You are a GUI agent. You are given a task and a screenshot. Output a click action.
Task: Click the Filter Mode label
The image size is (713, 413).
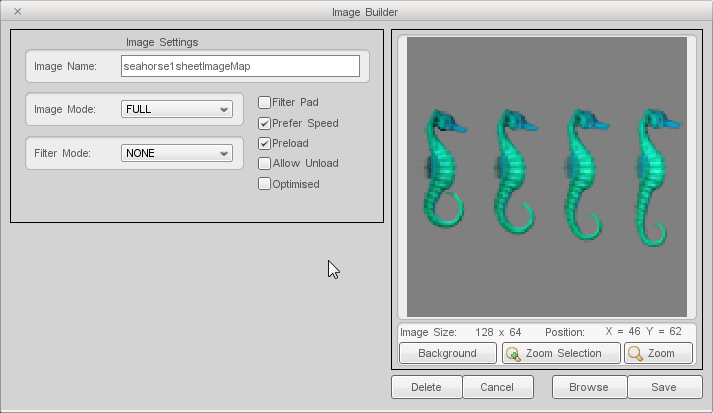click(x=62, y=153)
